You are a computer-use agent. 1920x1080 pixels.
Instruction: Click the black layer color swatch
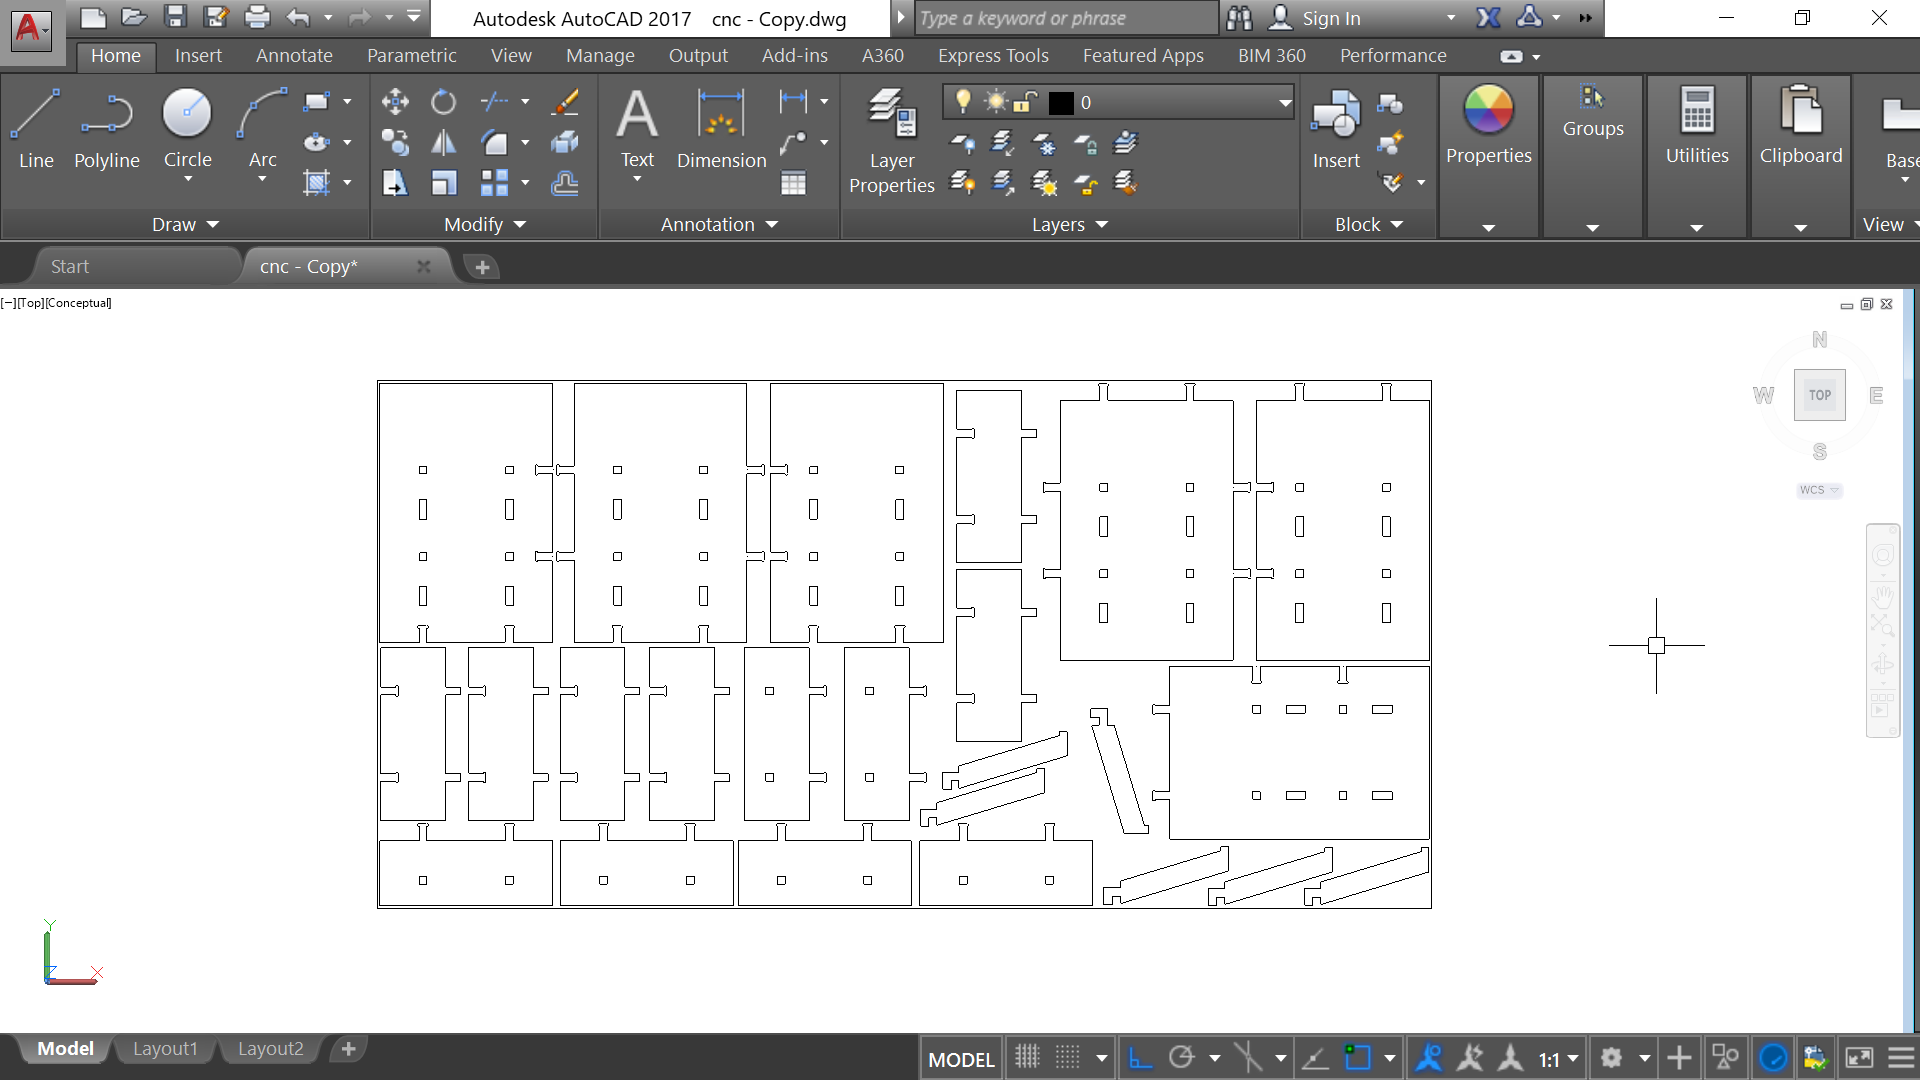click(1061, 102)
